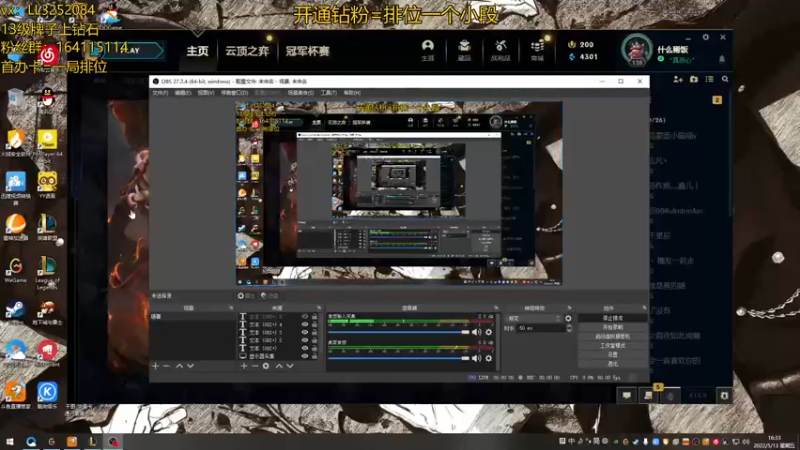Add a new scene with plus icon
The image size is (800, 450).
click(156, 366)
